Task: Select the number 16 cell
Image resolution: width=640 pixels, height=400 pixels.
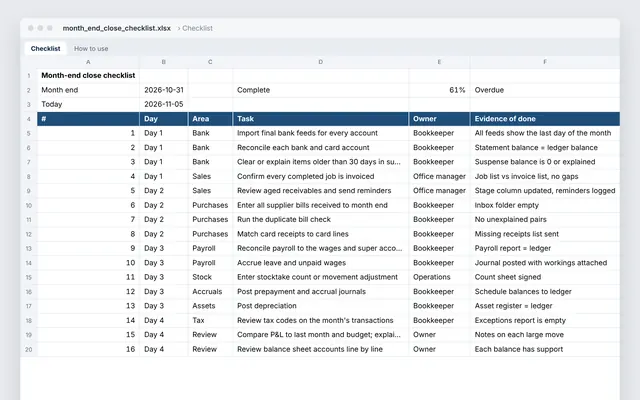Action: click(88, 349)
